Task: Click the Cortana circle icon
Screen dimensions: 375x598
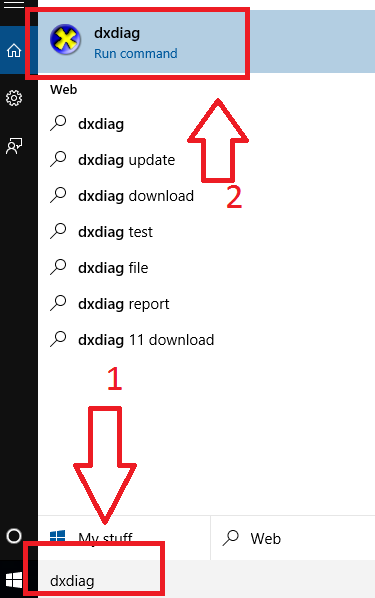Action: pos(14,536)
